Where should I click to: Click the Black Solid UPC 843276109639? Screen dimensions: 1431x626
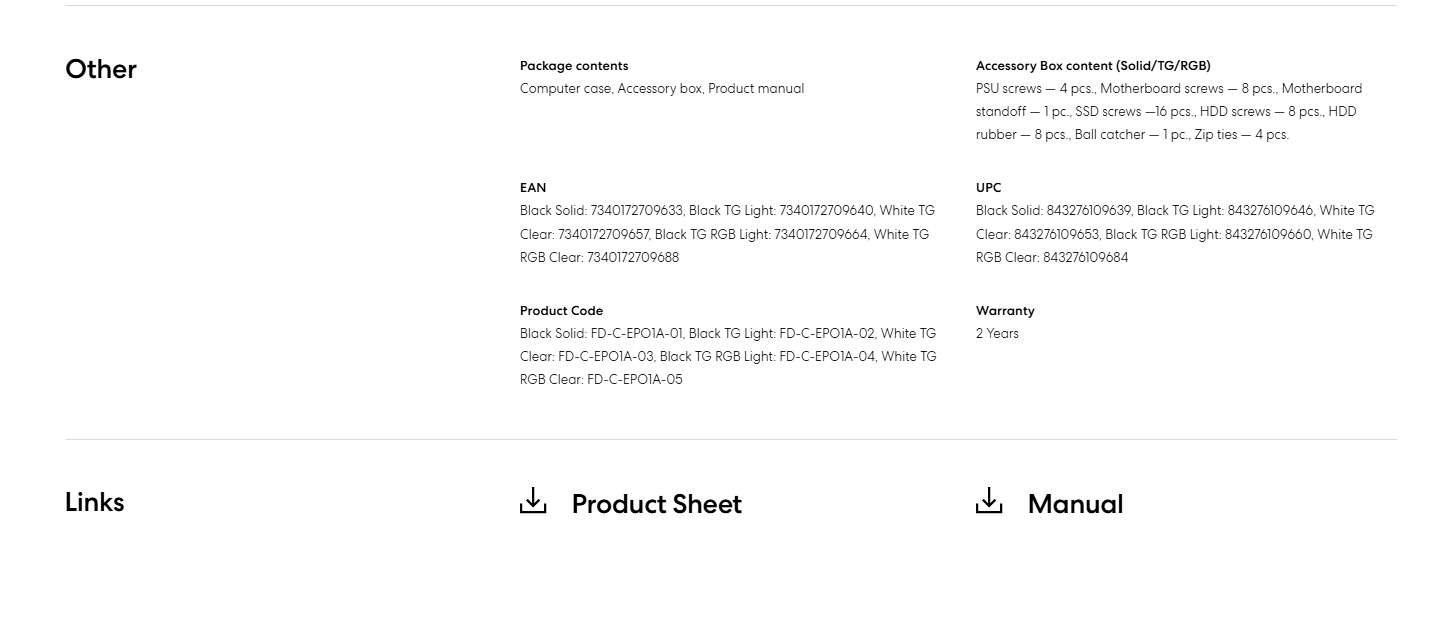(x=1088, y=211)
